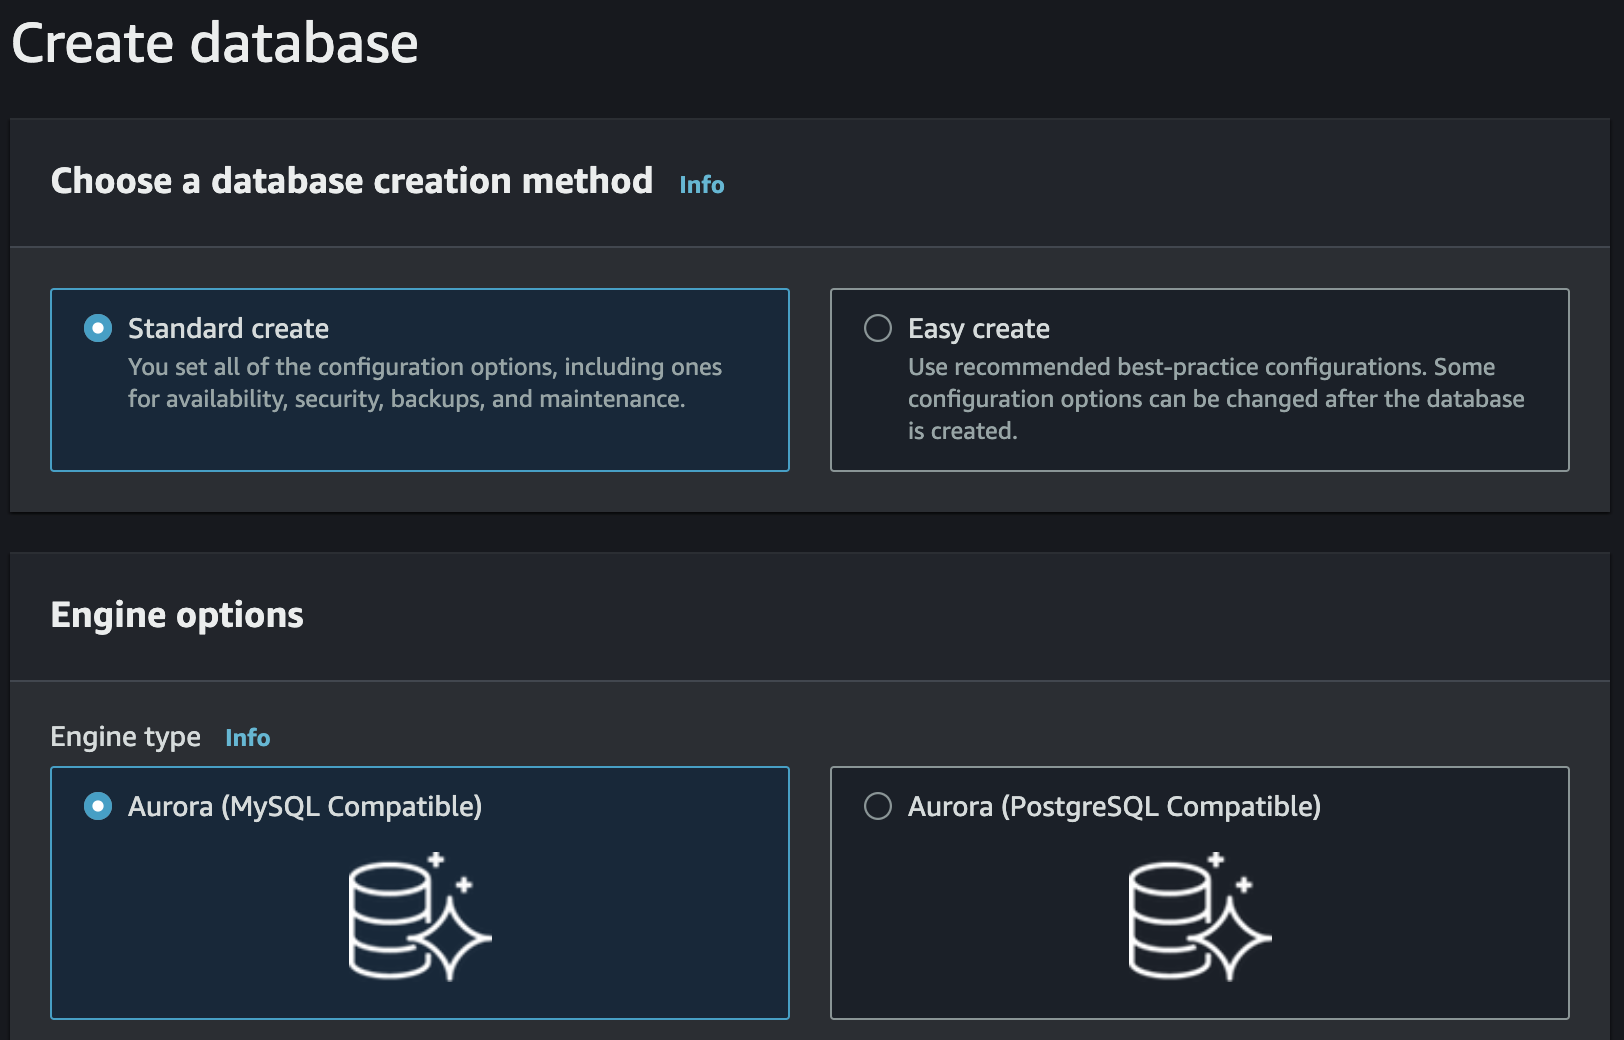Click the 'Easy create' label
Viewport: 1624px width, 1040px height.
pyautogui.click(x=979, y=329)
